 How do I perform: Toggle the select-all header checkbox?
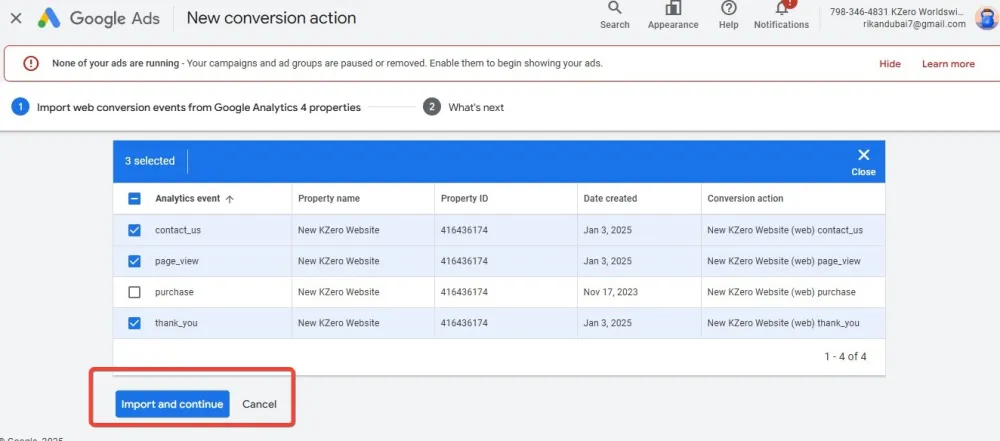(134, 198)
